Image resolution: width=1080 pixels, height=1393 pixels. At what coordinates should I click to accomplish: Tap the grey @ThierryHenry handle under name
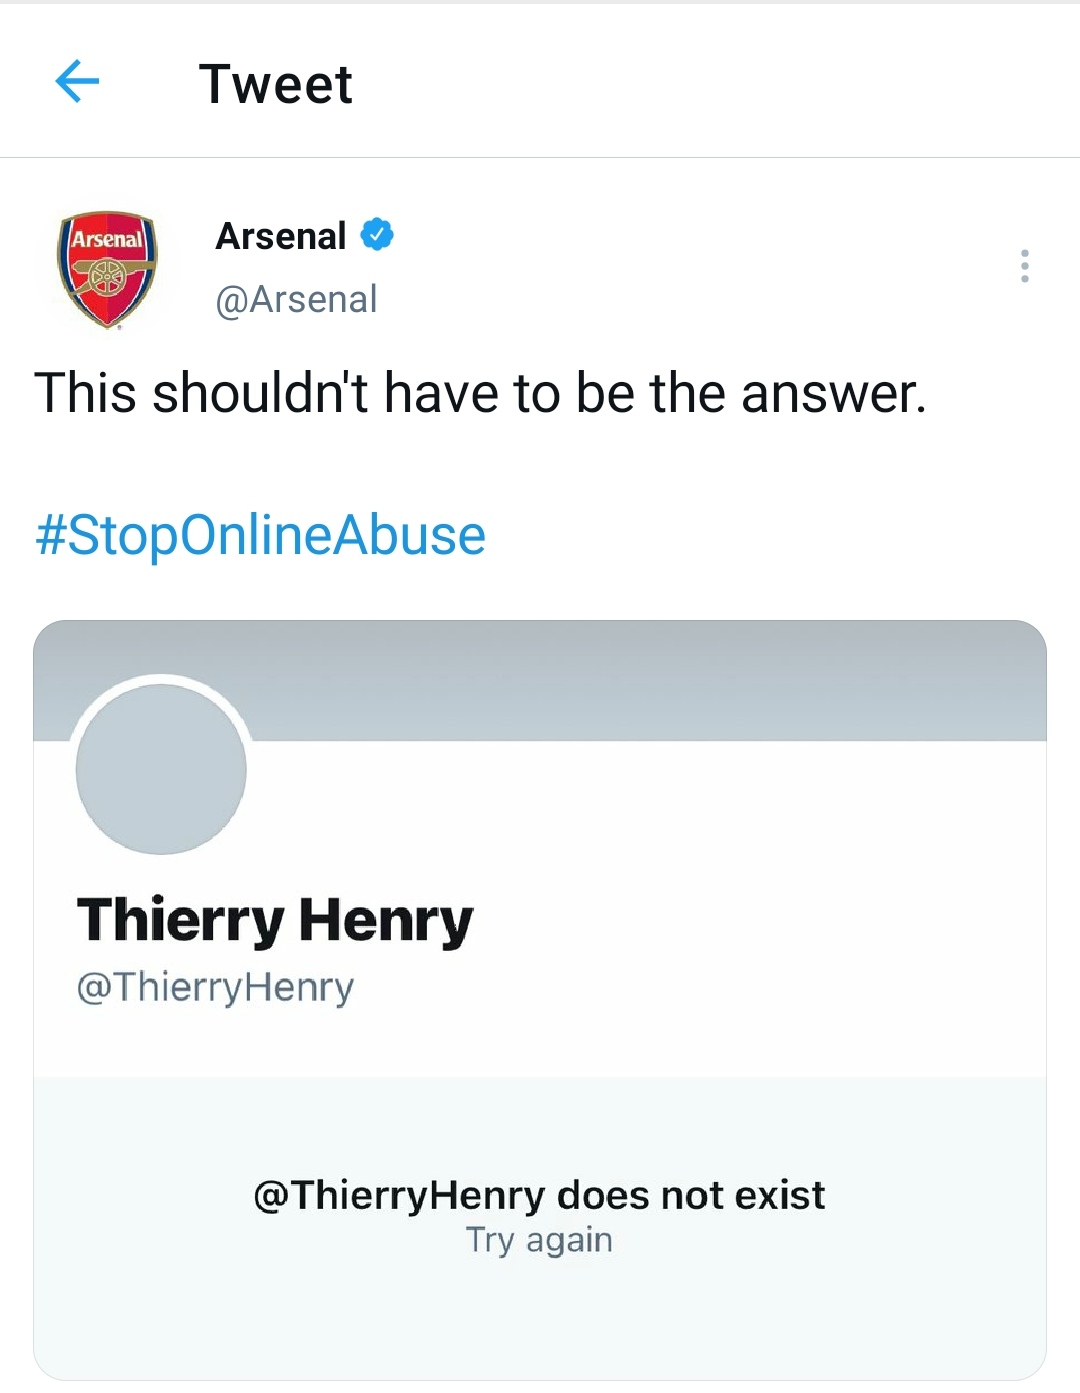tap(215, 987)
